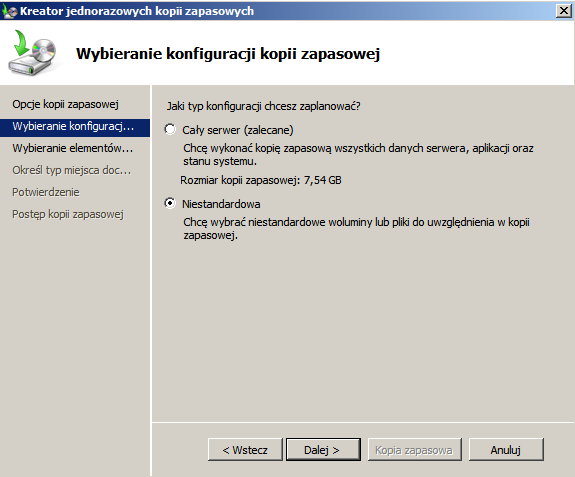
Task: Click the Niestandardowa option label
Action: [x=221, y=204]
